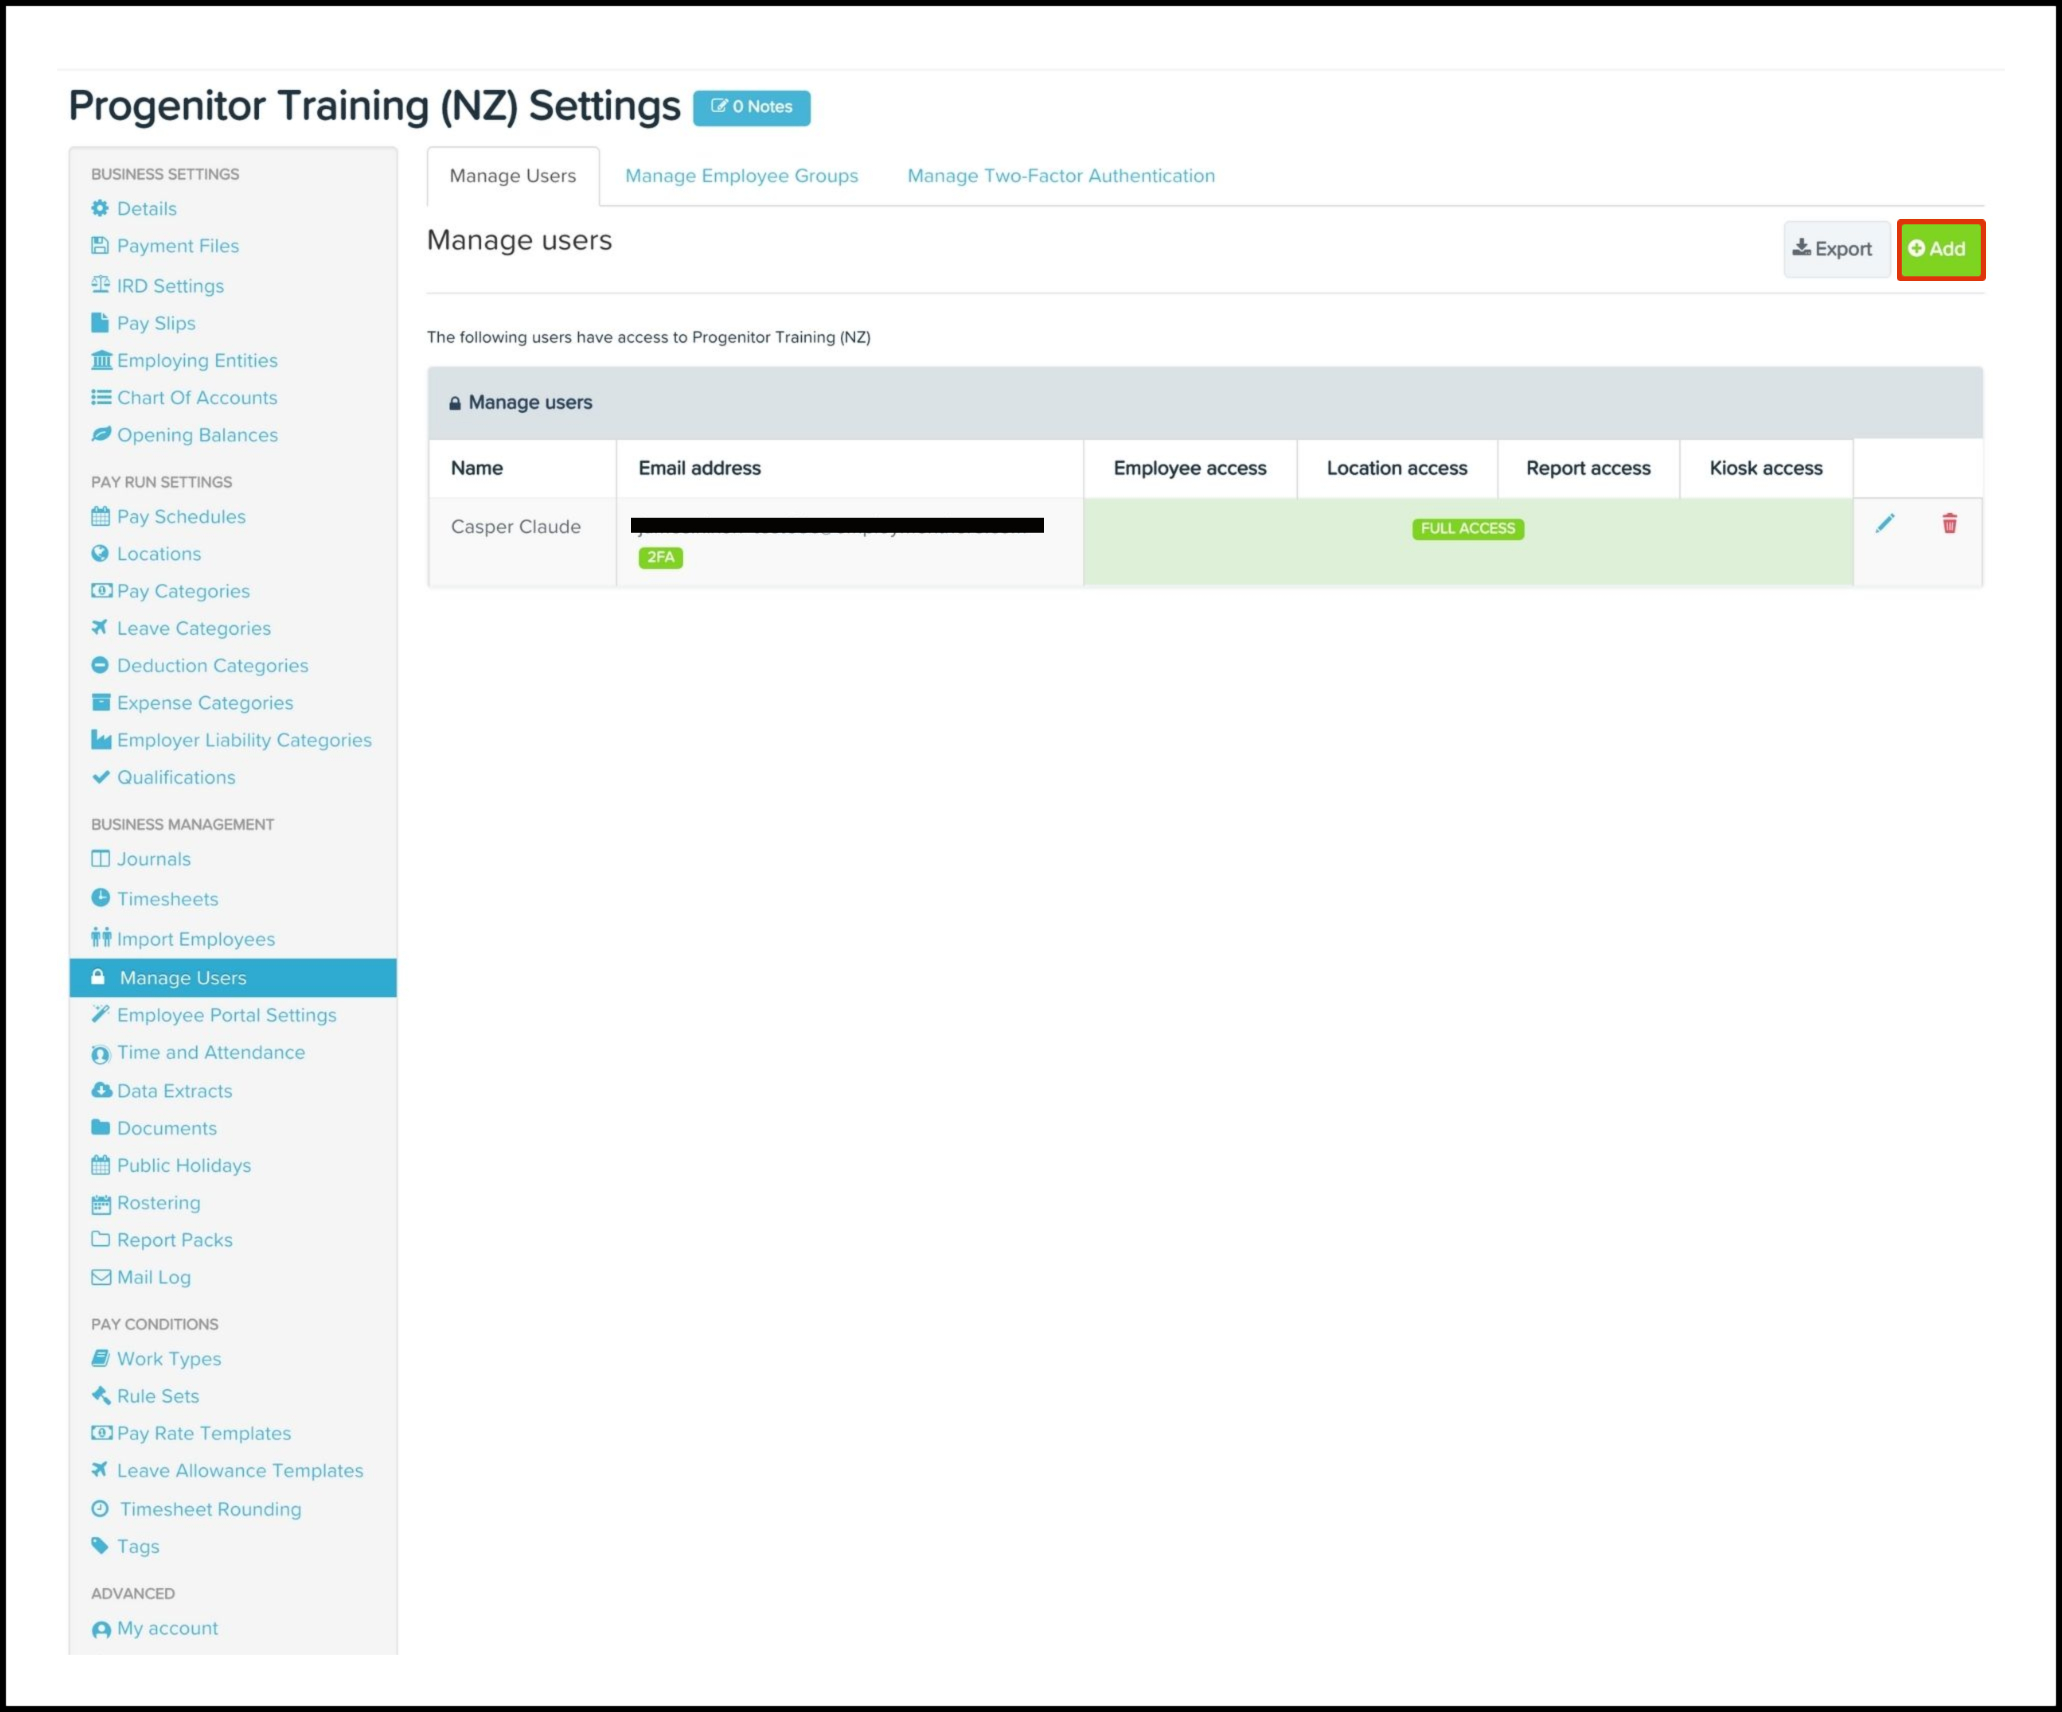The image size is (2062, 1712).
Task: Open the 0 Notes badge
Action: pyautogui.click(x=752, y=107)
